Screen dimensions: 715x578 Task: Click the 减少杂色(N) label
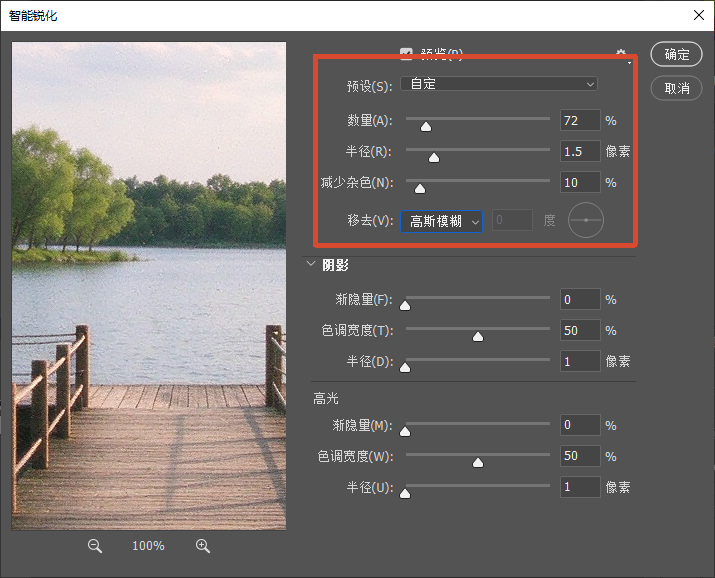click(x=357, y=182)
